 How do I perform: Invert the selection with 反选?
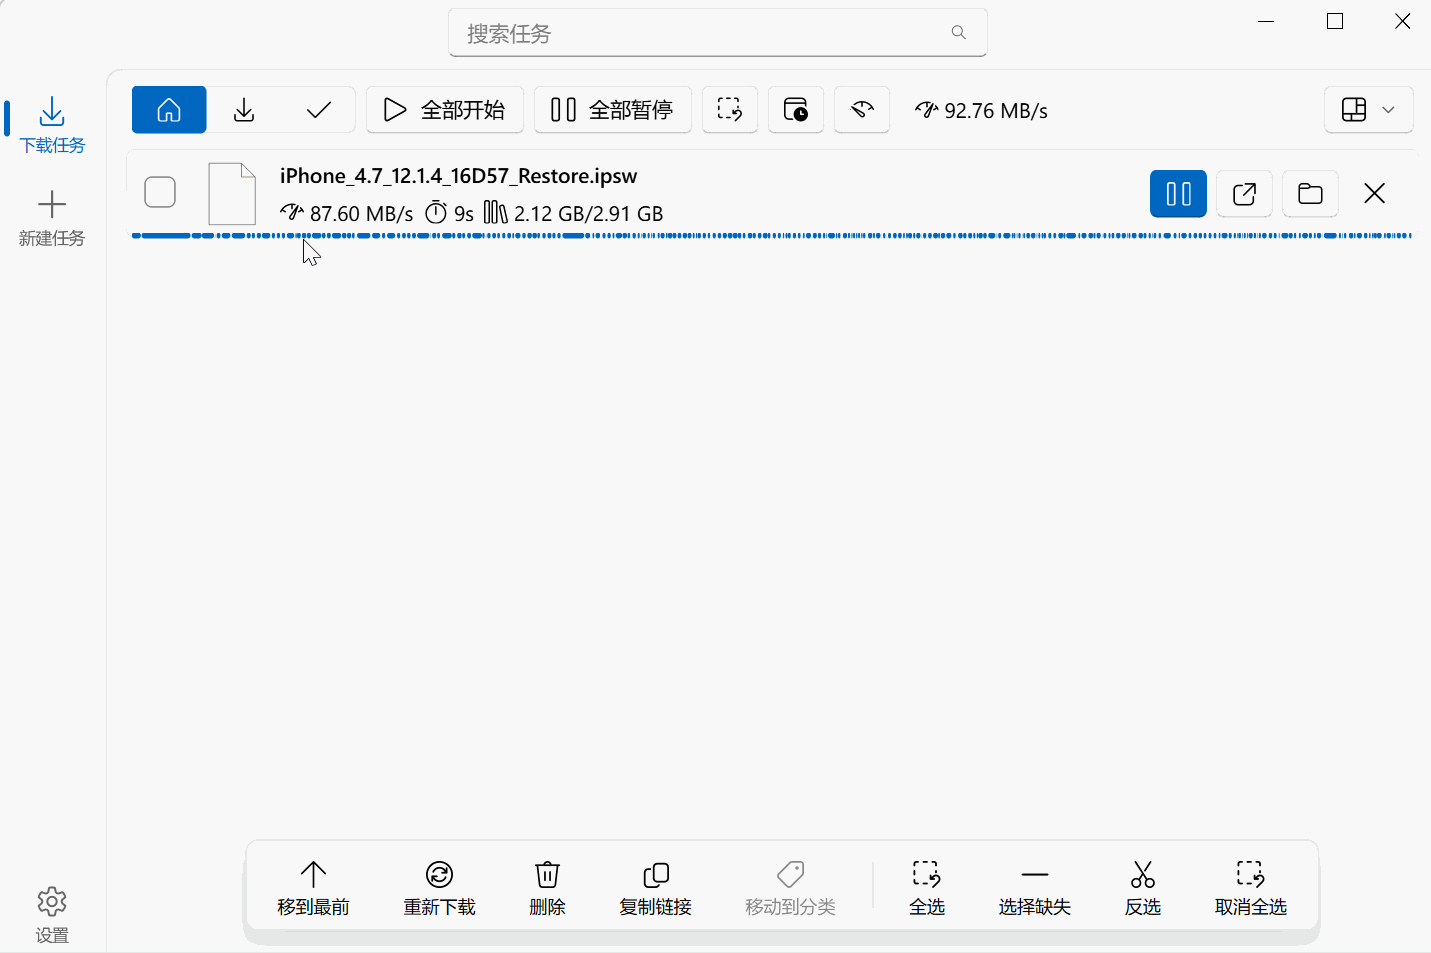1142,888
